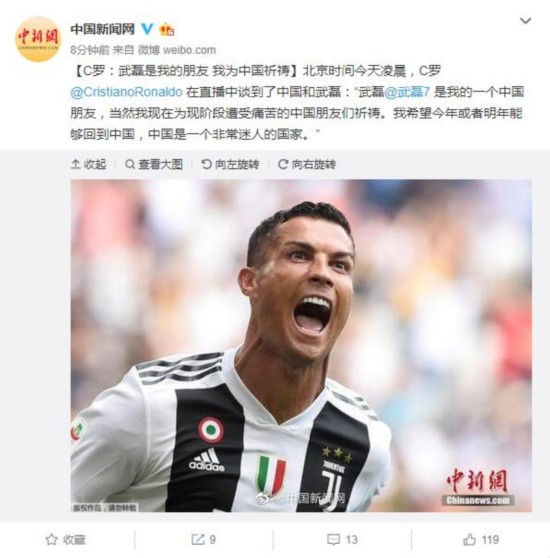Click the blue verified V badge
Image resolution: width=550 pixels, height=558 pixels.
[147, 29]
